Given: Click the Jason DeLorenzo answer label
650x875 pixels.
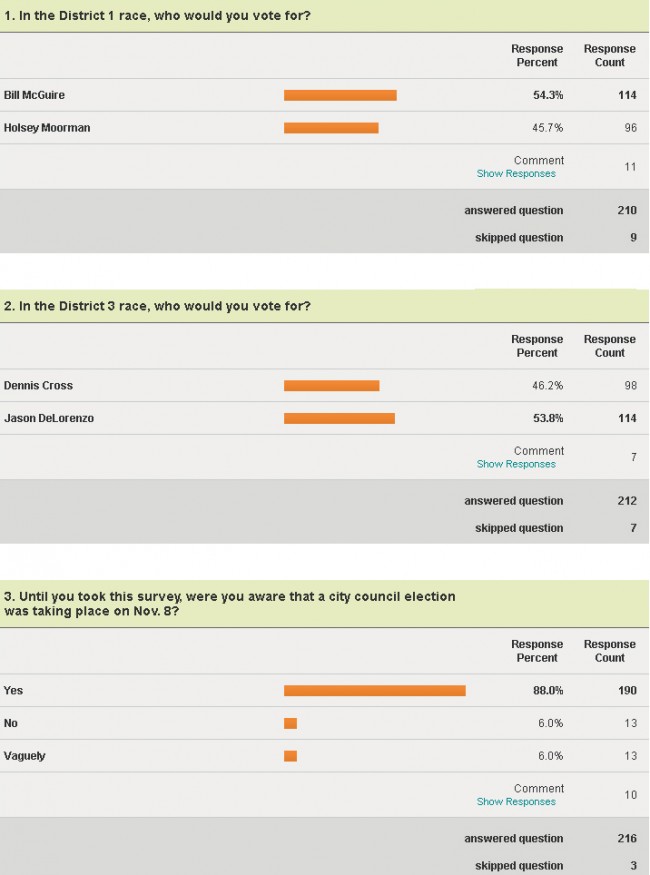Looking at the screenshot, I should click(x=49, y=419).
